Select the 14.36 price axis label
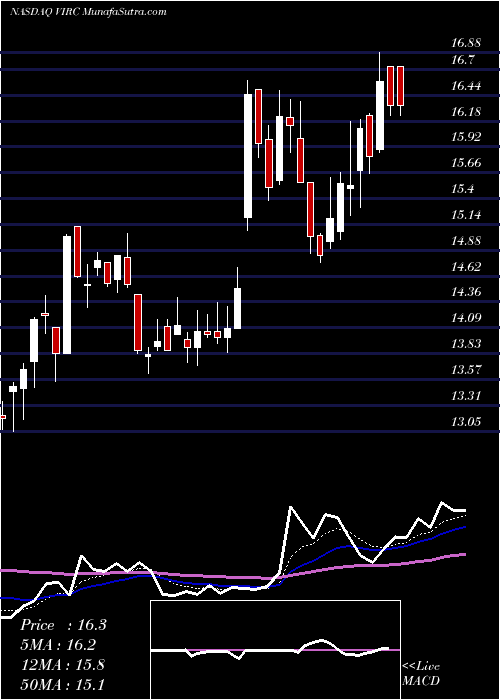 pos(466,292)
